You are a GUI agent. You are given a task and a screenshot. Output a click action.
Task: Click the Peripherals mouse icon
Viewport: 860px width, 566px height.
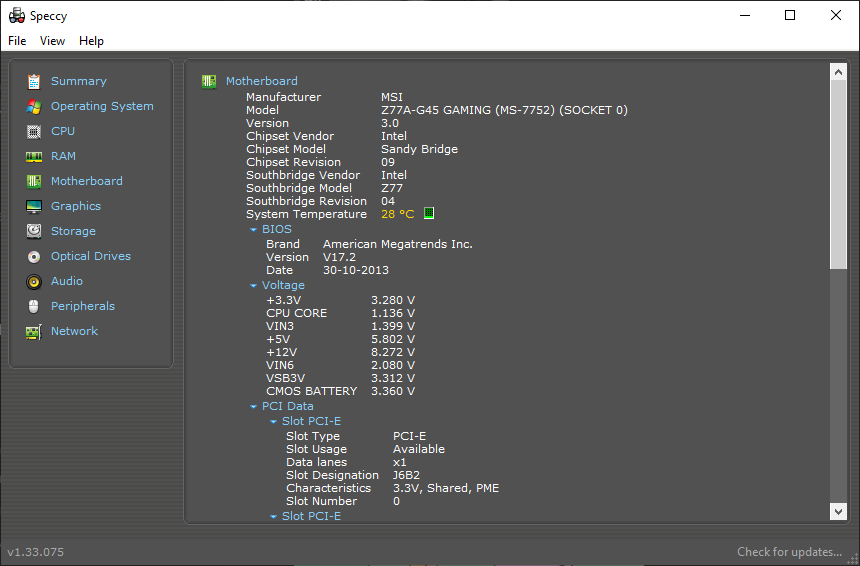tap(34, 307)
